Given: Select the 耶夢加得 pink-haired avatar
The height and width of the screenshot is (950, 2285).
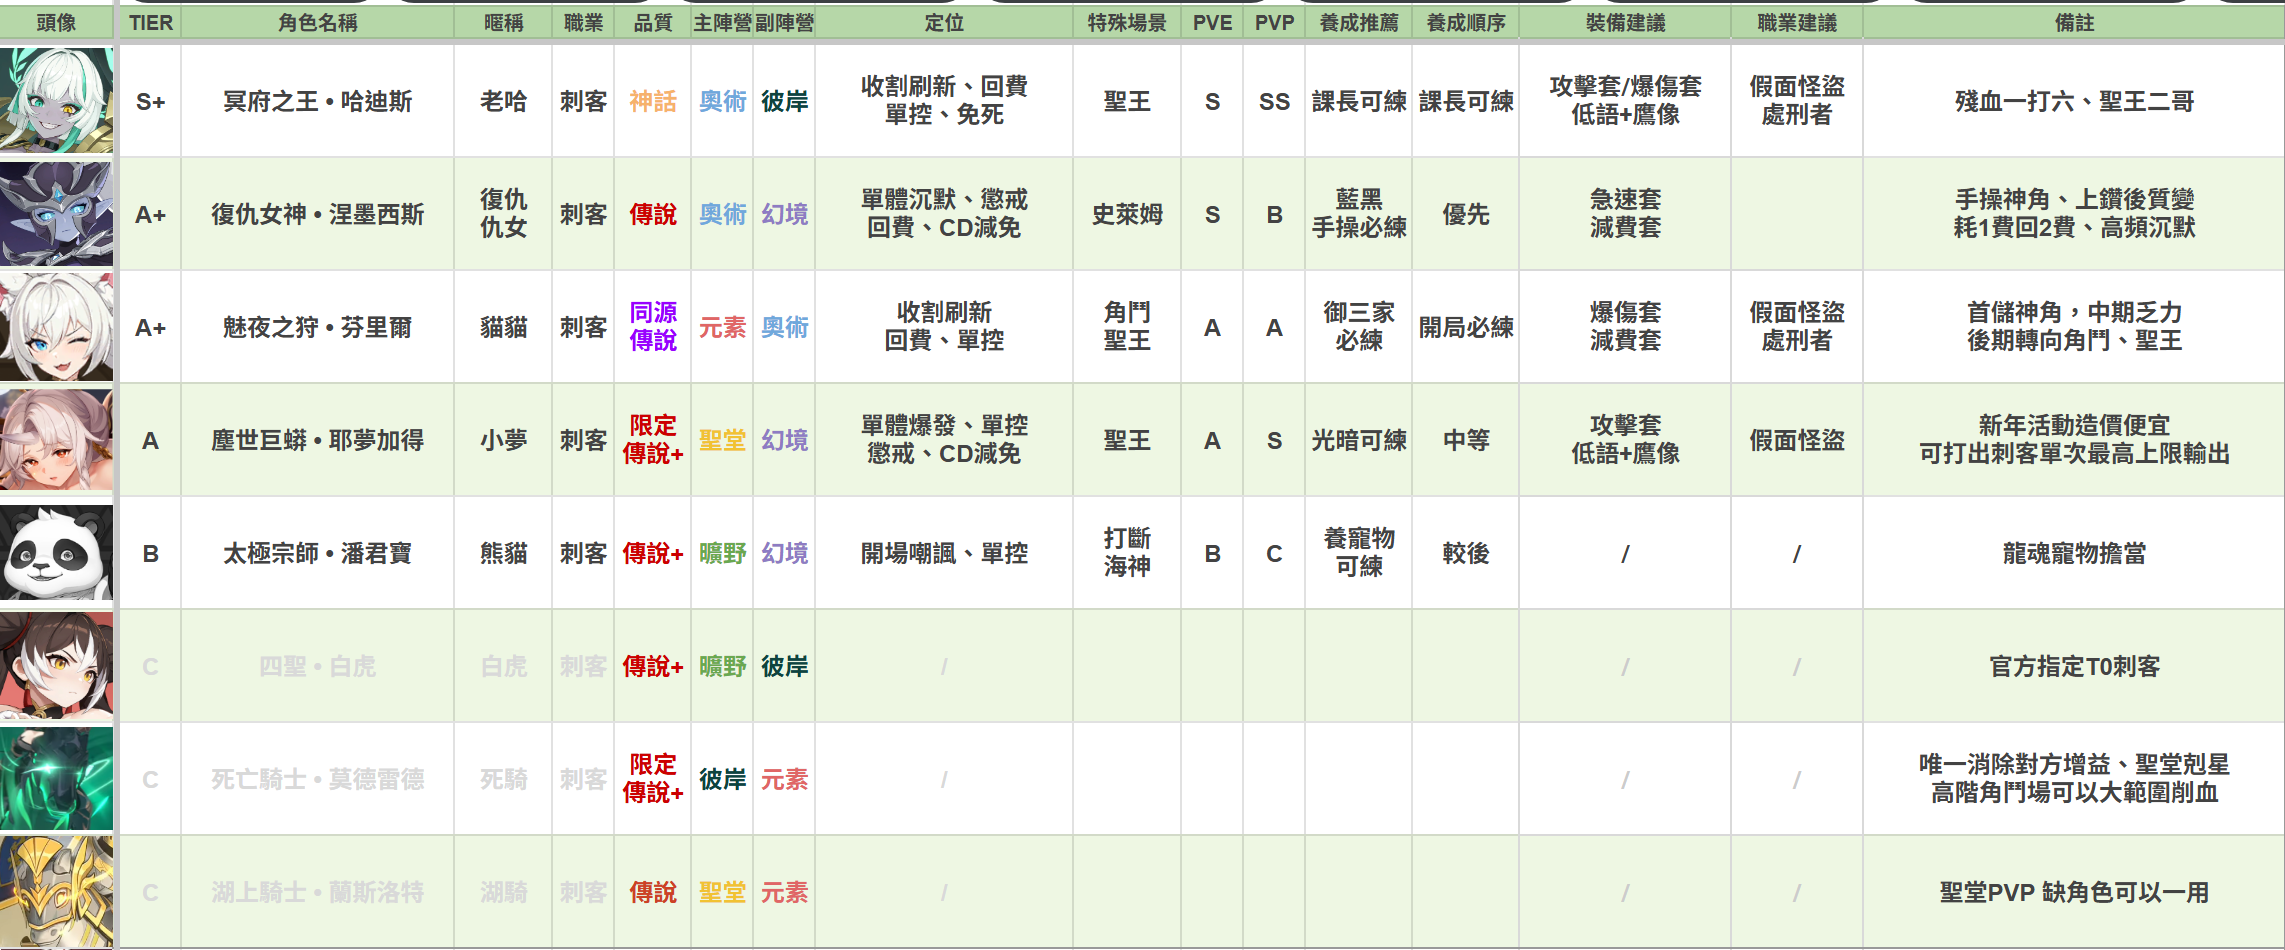Looking at the screenshot, I should click(57, 439).
